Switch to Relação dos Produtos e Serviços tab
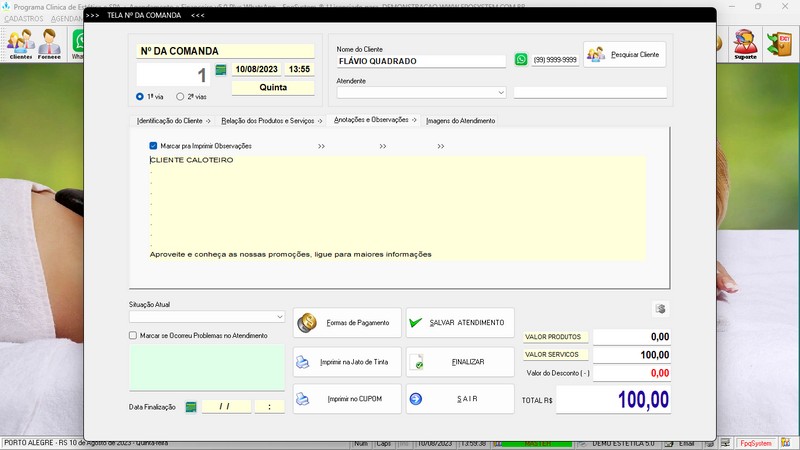The height and width of the screenshot is (450, 800). coord(271,121)
